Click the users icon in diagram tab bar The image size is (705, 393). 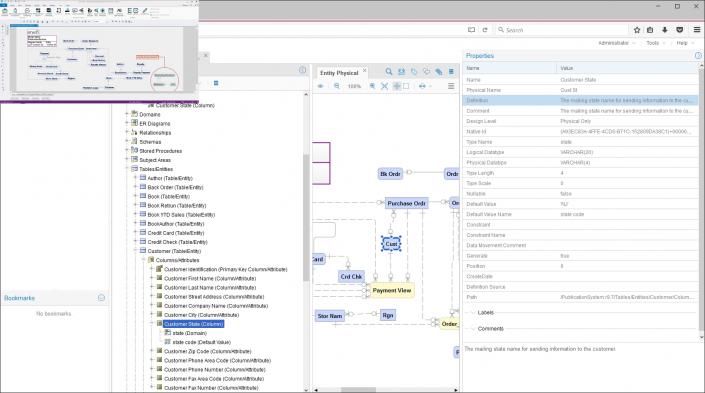pos(402,71)
